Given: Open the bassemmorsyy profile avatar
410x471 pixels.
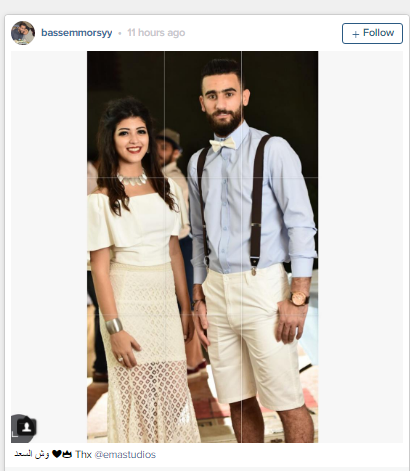Looking at the screenshot, I should tap(23, 33).
